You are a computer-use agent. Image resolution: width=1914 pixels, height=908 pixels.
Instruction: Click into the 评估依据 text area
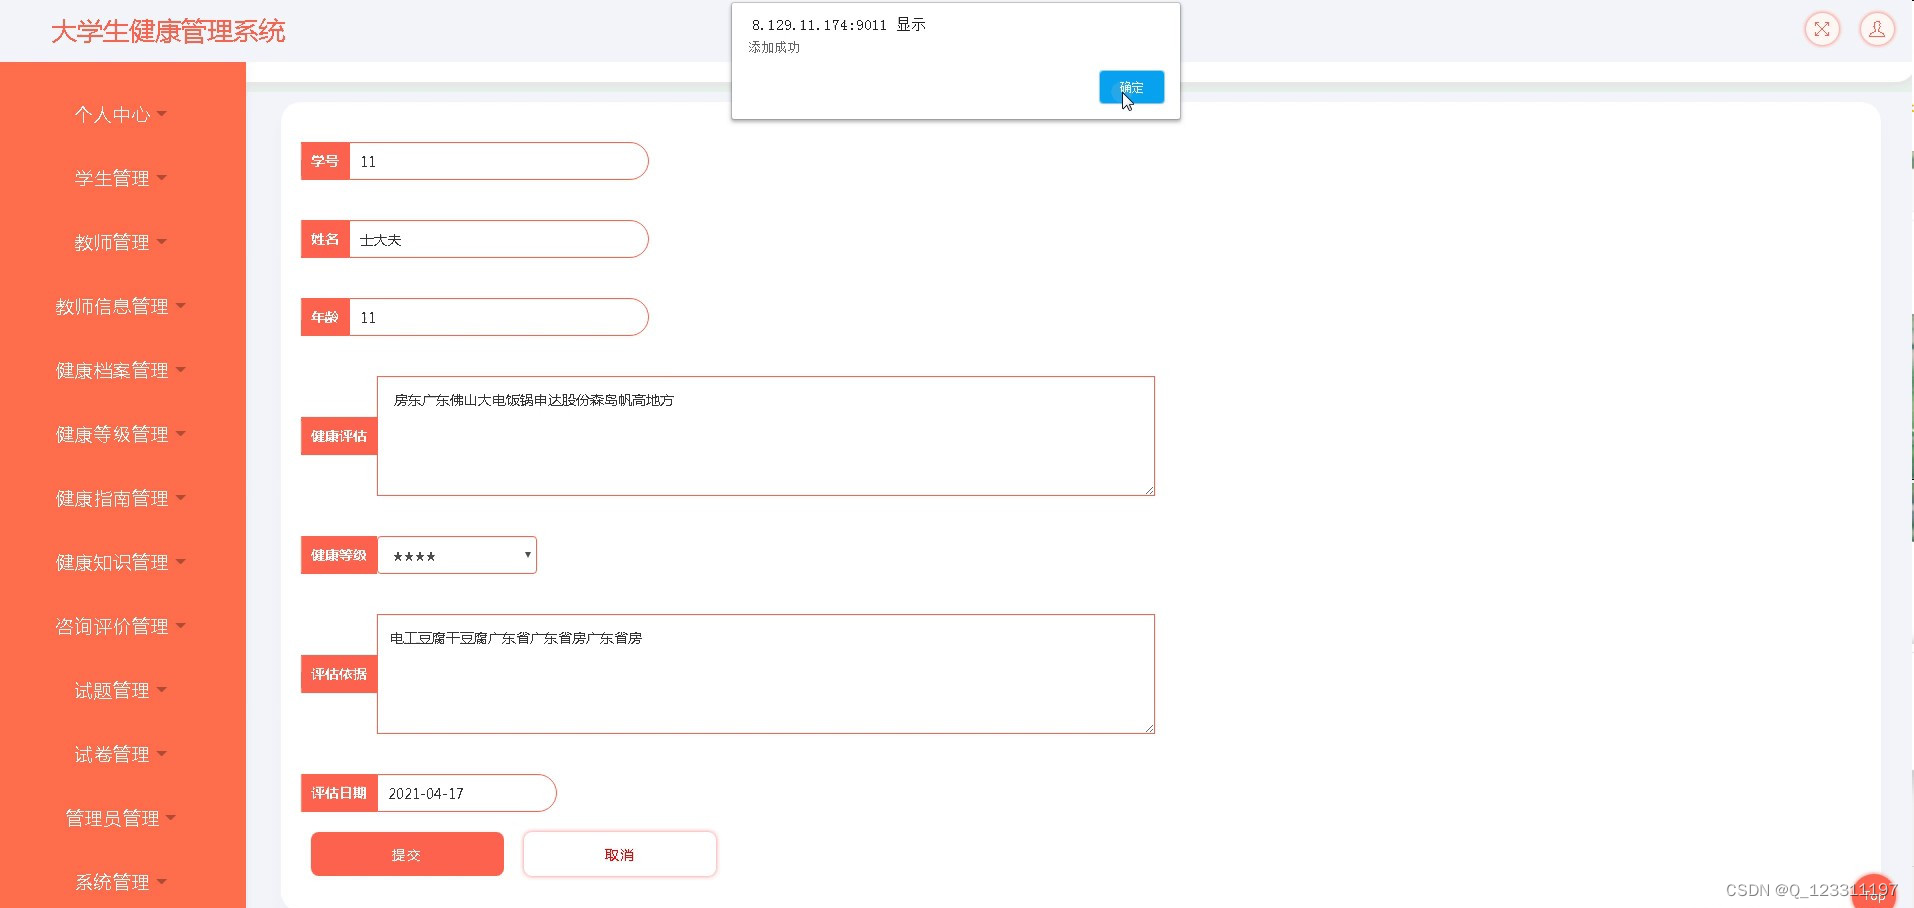(766, 674)
